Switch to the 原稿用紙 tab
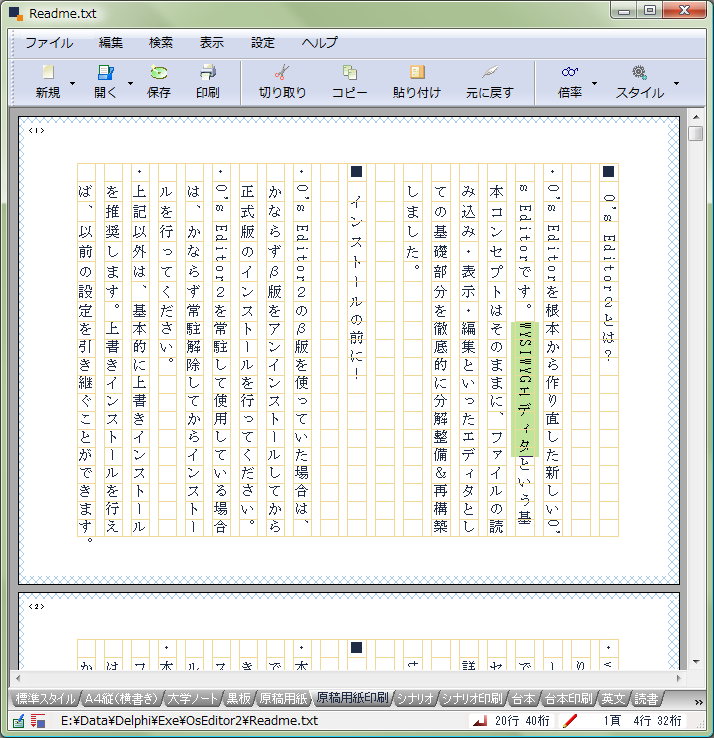This screenshot has width=714, height=738. point(283,698)
